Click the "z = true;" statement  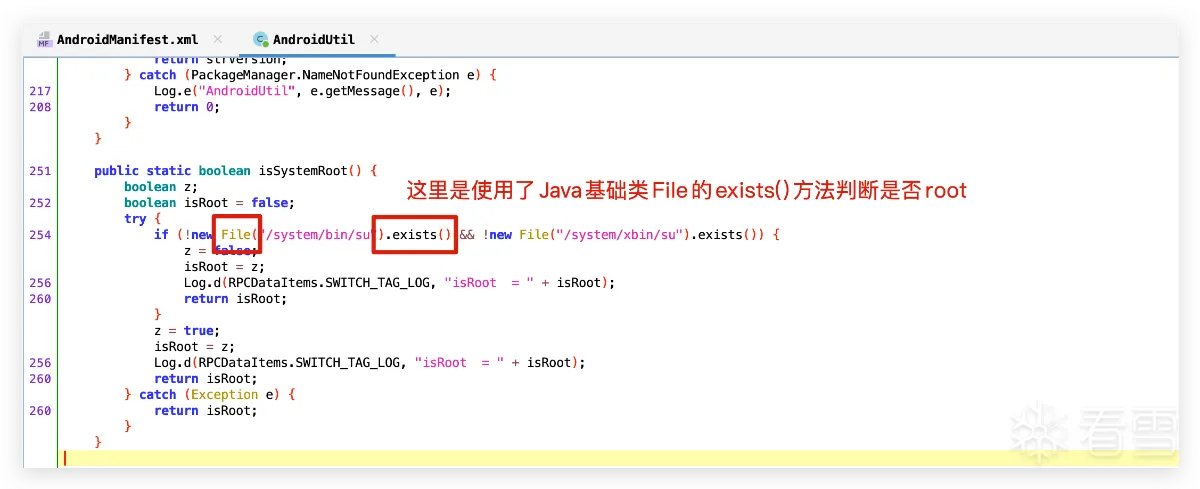coord(186,331)
